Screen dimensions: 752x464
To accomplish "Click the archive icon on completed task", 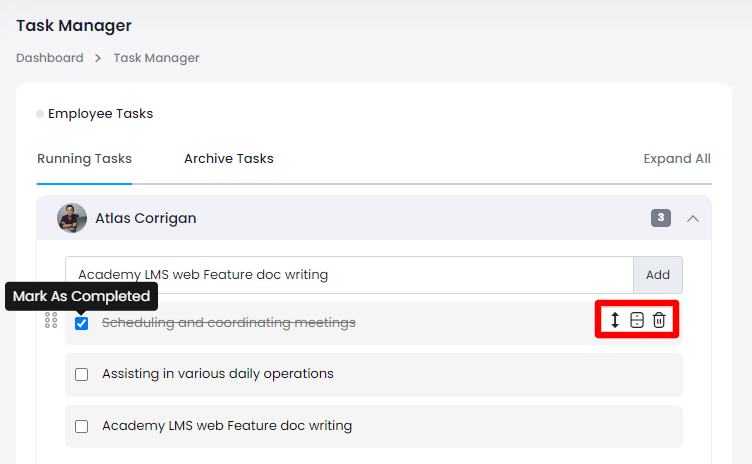I will pyautogui.click(x=637, y=320).
